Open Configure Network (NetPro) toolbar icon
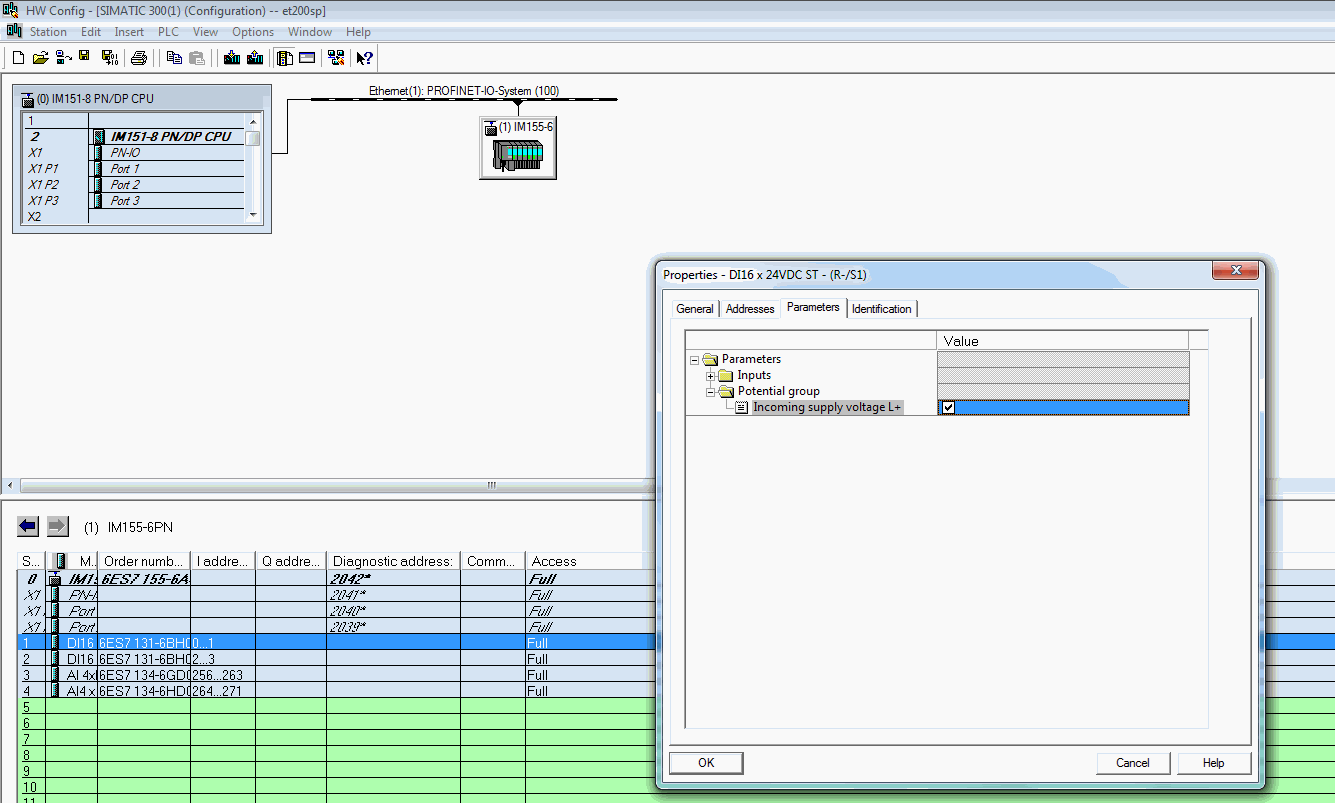The image size is (1335, 803). [336, 58]
